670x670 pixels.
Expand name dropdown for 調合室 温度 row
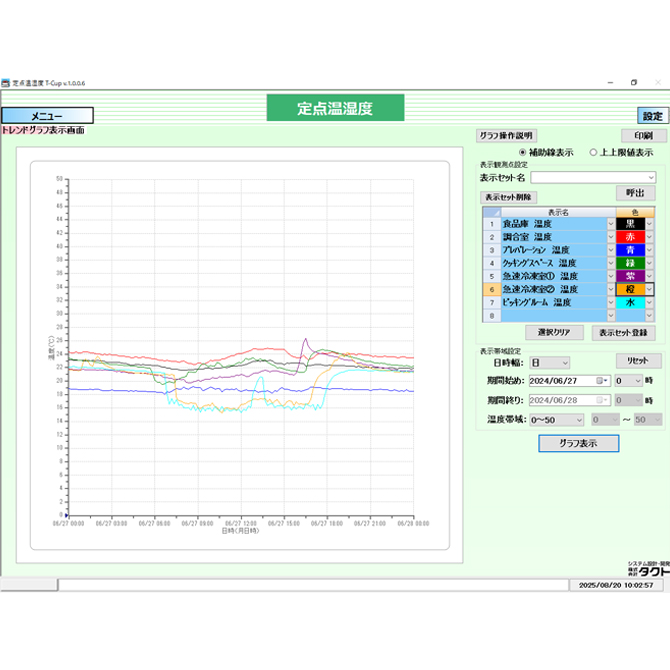click(x=611, y=237)
